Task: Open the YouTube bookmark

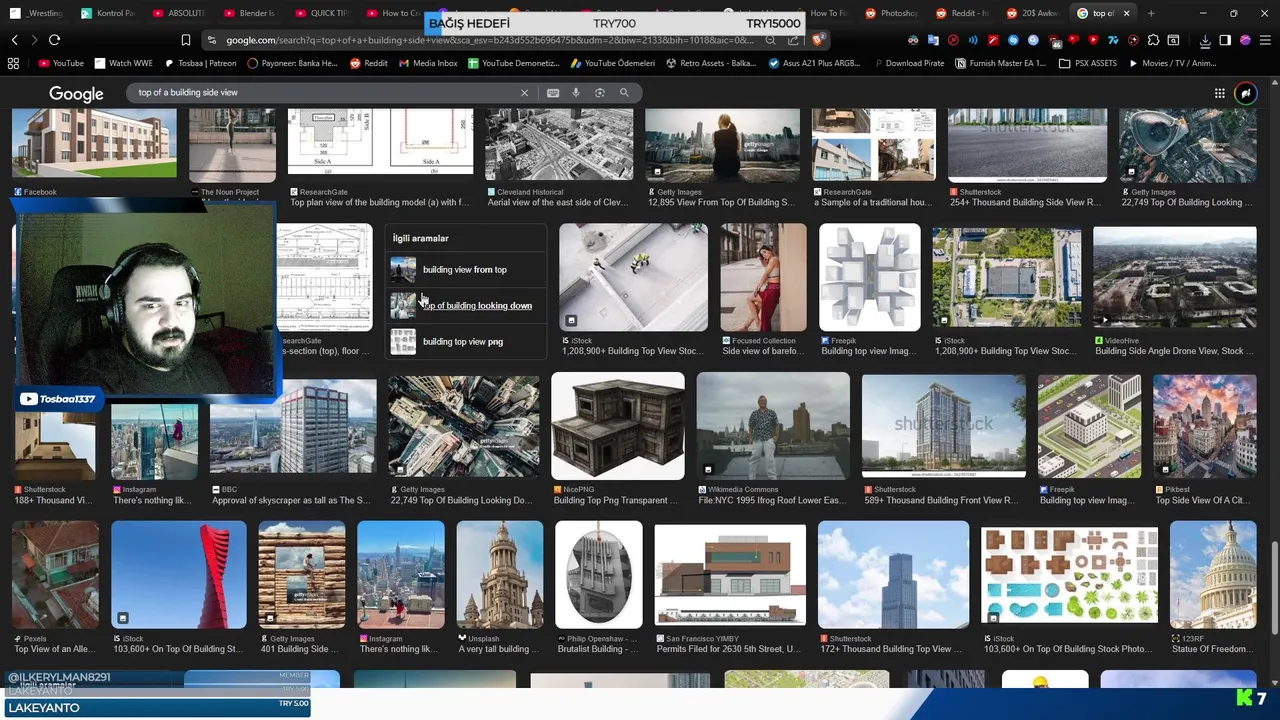Action: [61, 63]
